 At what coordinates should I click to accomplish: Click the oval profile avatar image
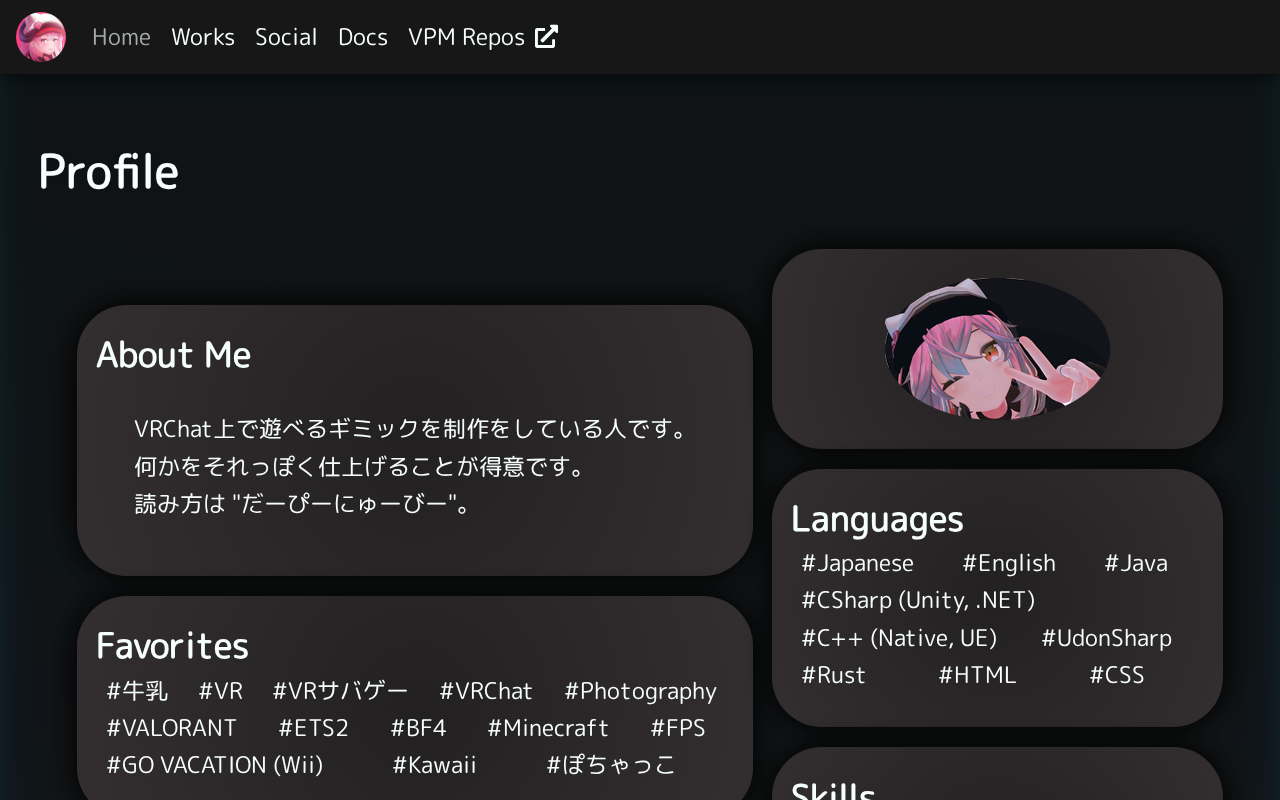(x=997, y=349)
